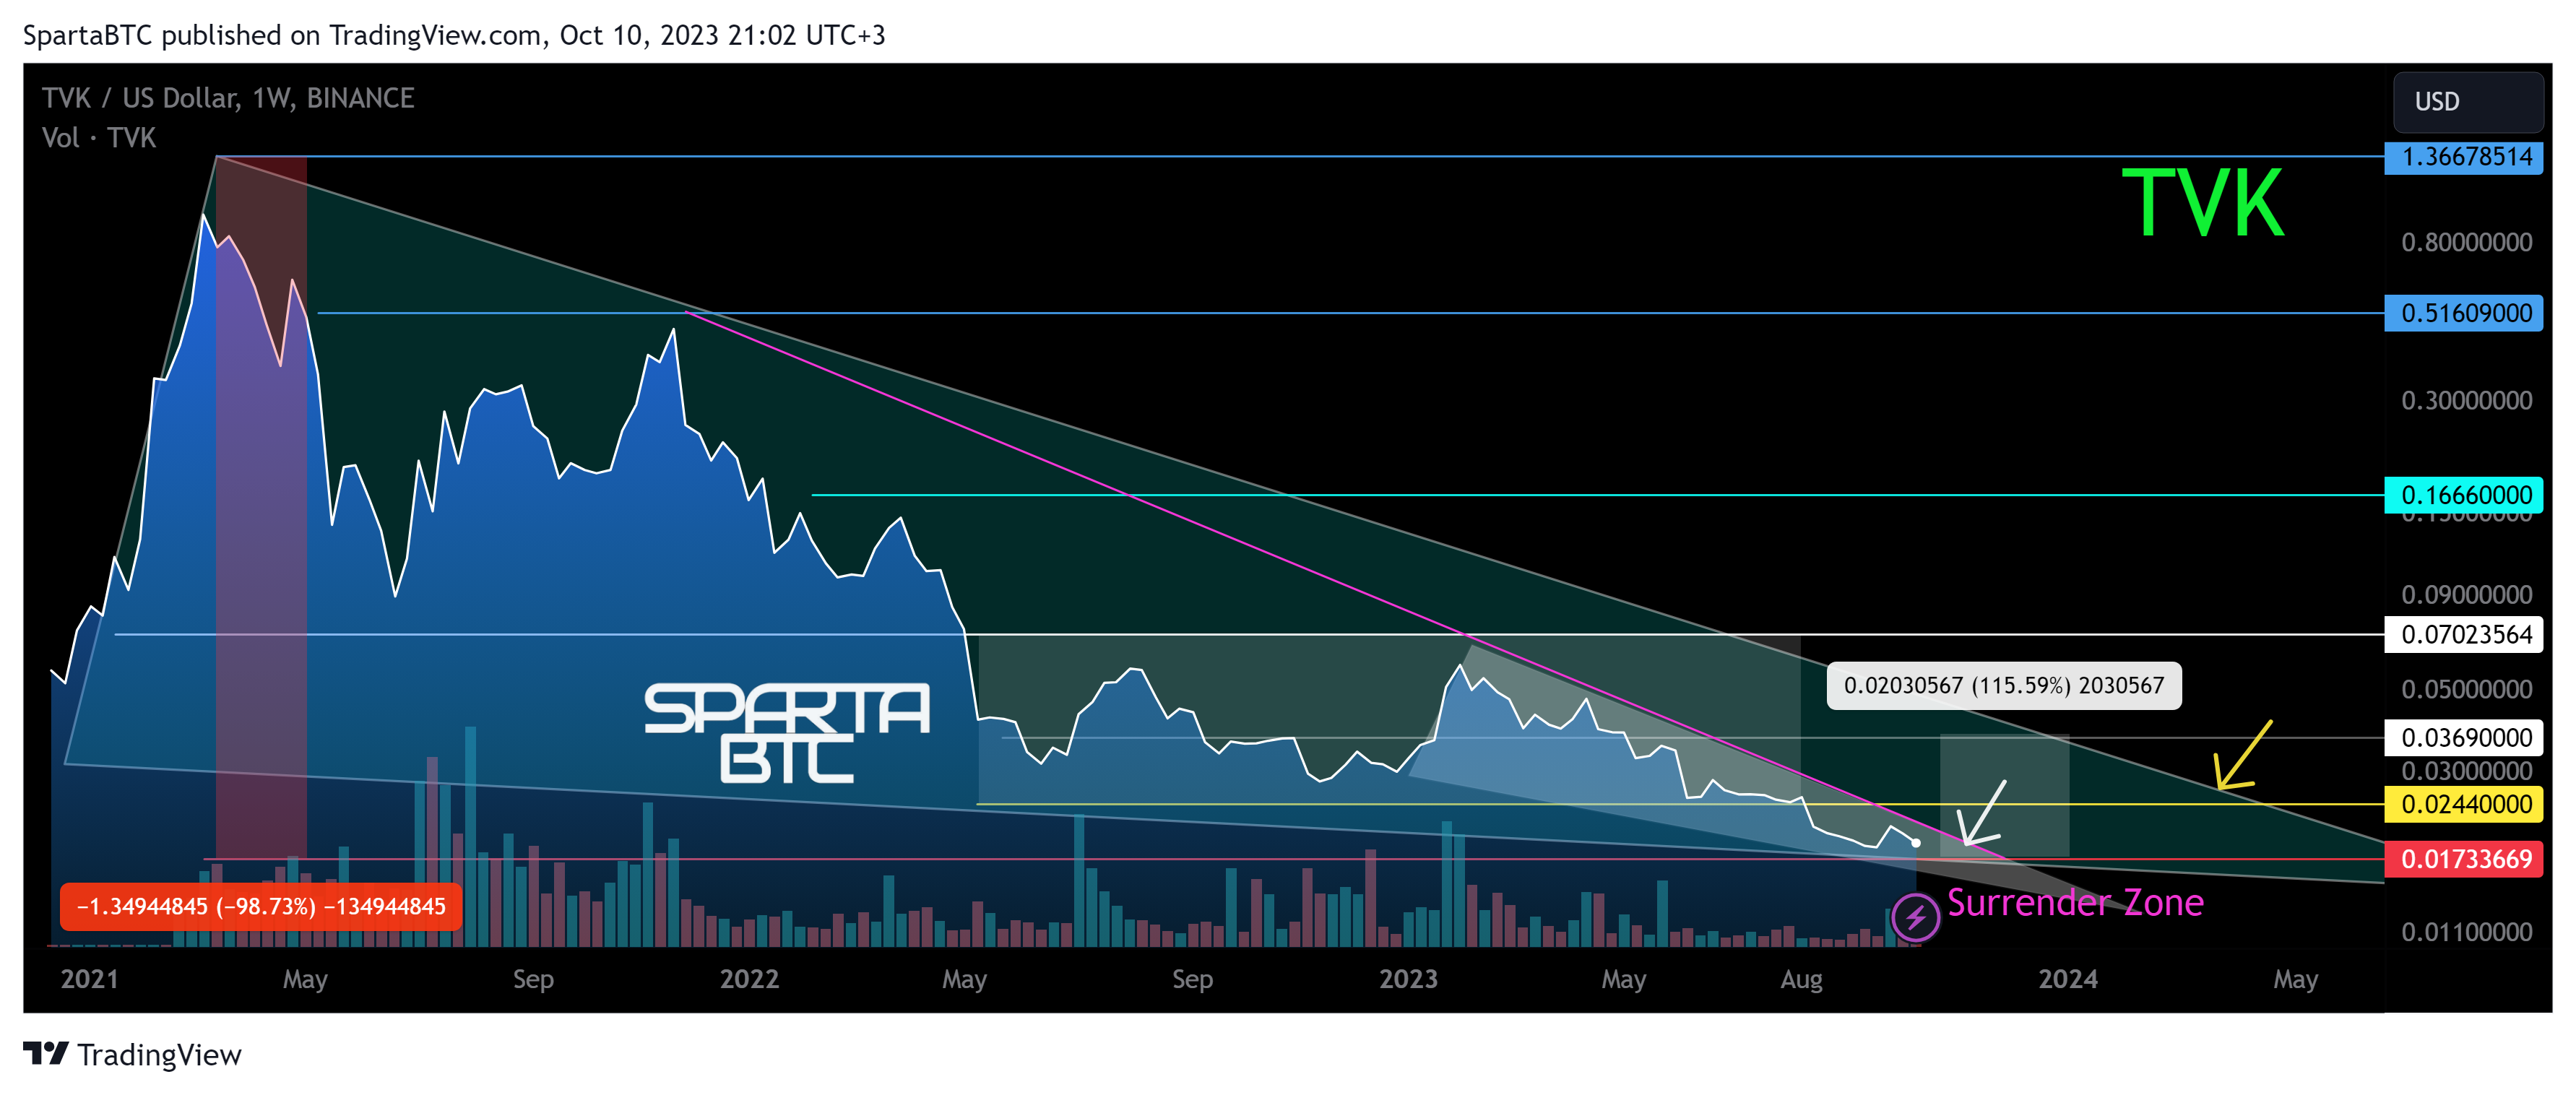This screenshot has width=2576, height=1095.
Task: Select the 0.03690000 price label
Action: point(2463,738)
